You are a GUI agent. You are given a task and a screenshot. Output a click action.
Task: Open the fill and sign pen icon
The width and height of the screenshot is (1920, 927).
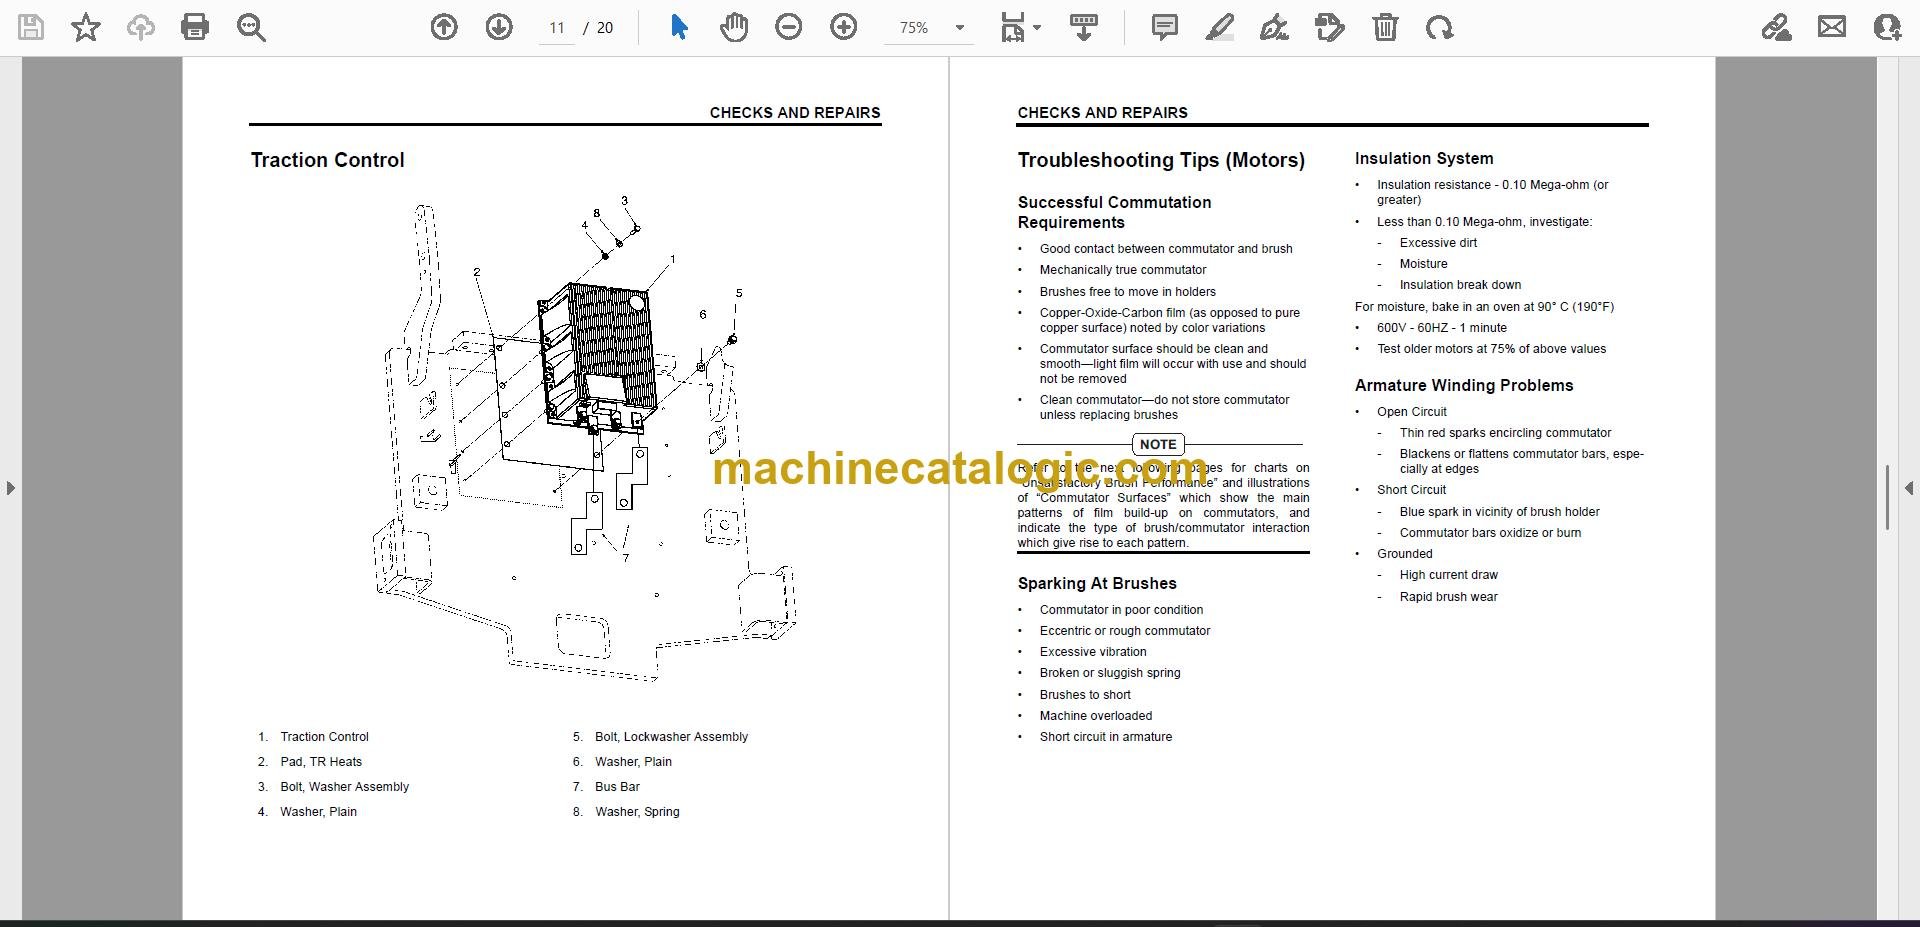pos(1777,27)
